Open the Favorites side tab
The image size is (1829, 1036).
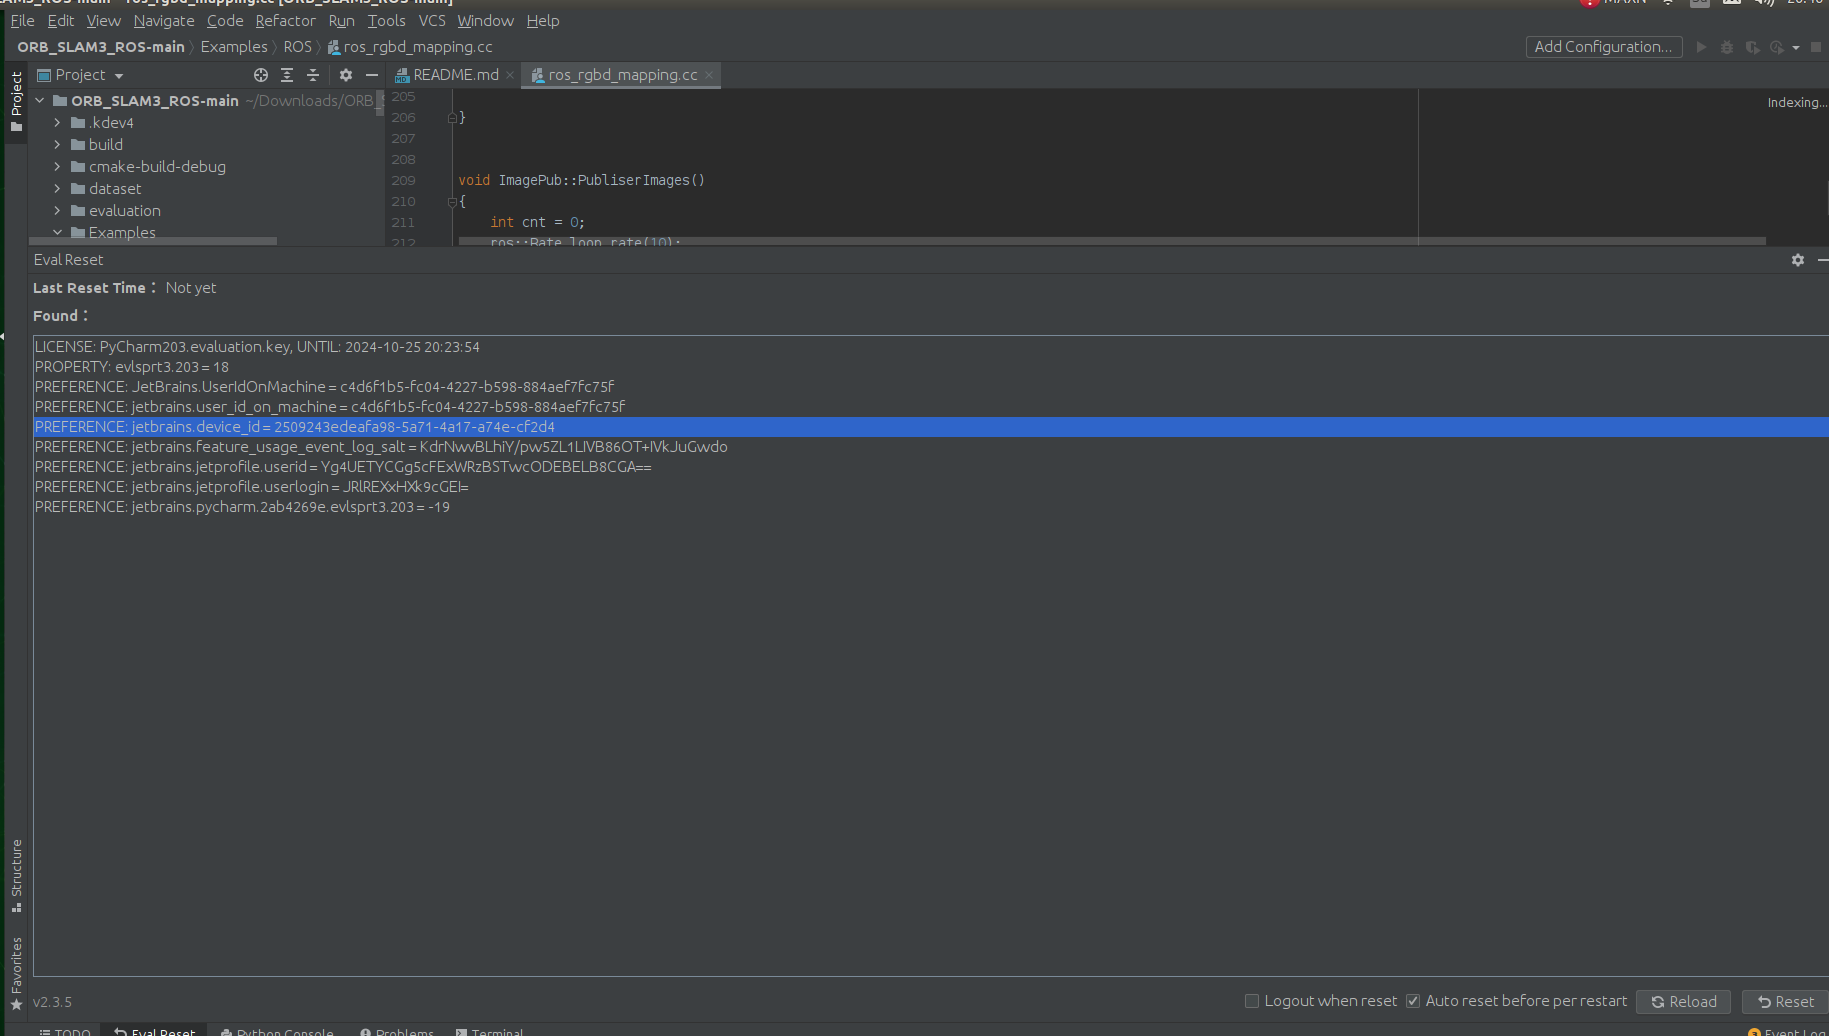(x=16, y=973)
